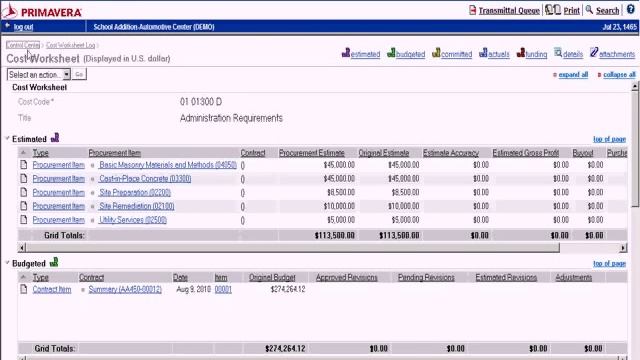Image resolution: width=640 pixels, height=360 pixels.
Task: Jump to the funding section tab
Action: tap(532, 53)
